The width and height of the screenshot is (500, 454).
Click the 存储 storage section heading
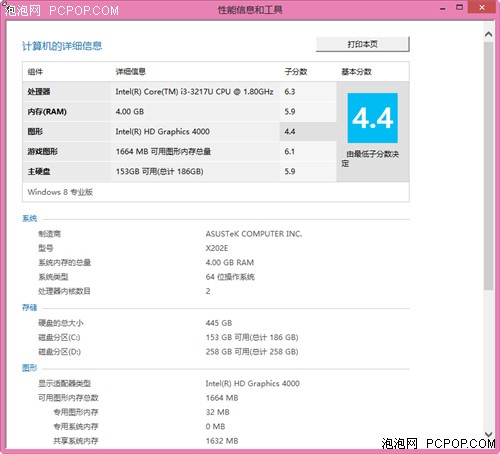[x=29, y=307]
